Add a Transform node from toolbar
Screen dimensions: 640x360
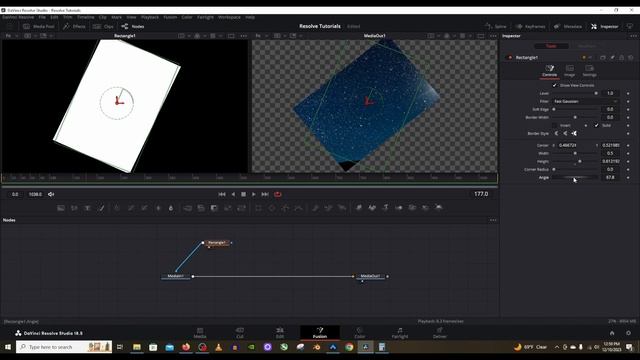coord(241,208)
